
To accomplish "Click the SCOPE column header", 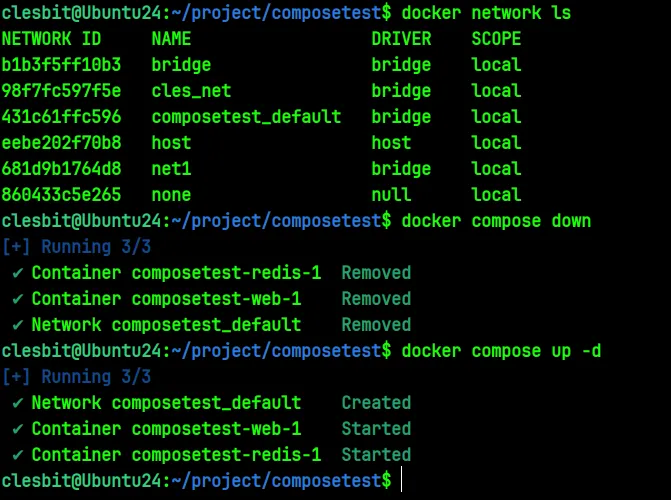I will point(496,39).
